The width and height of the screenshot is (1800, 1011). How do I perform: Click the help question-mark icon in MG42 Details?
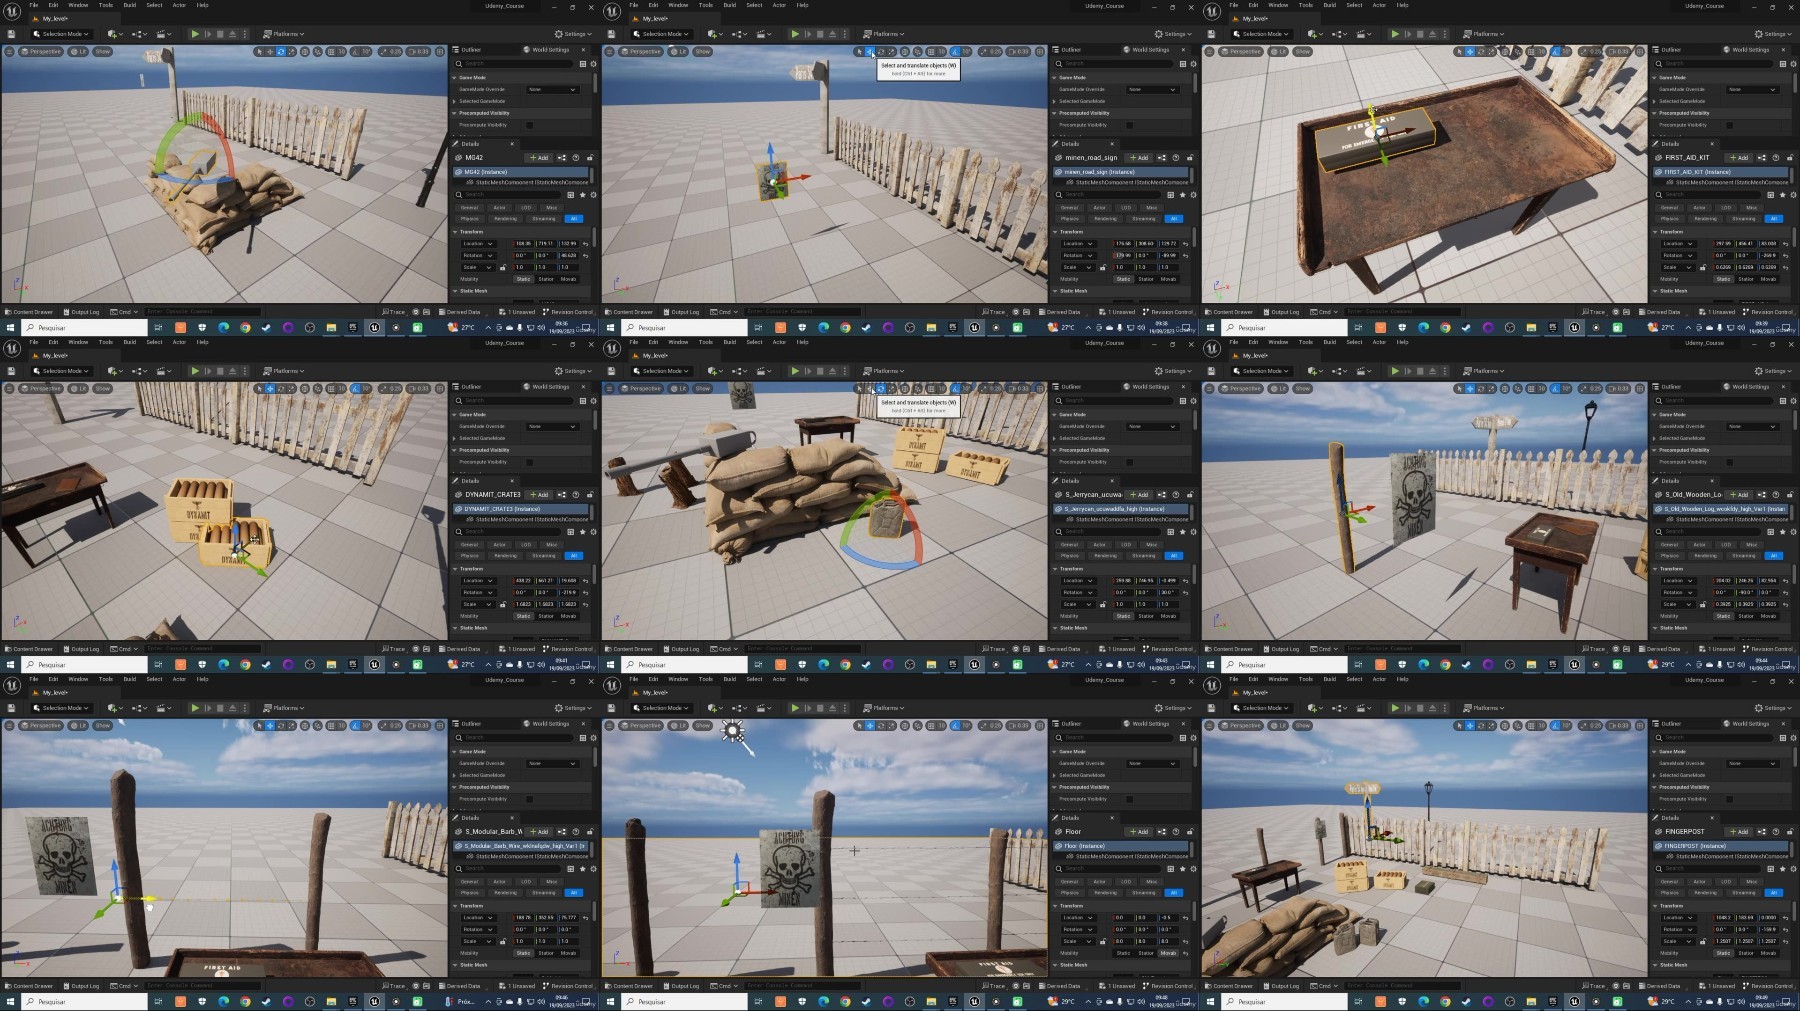click(575, 158)
